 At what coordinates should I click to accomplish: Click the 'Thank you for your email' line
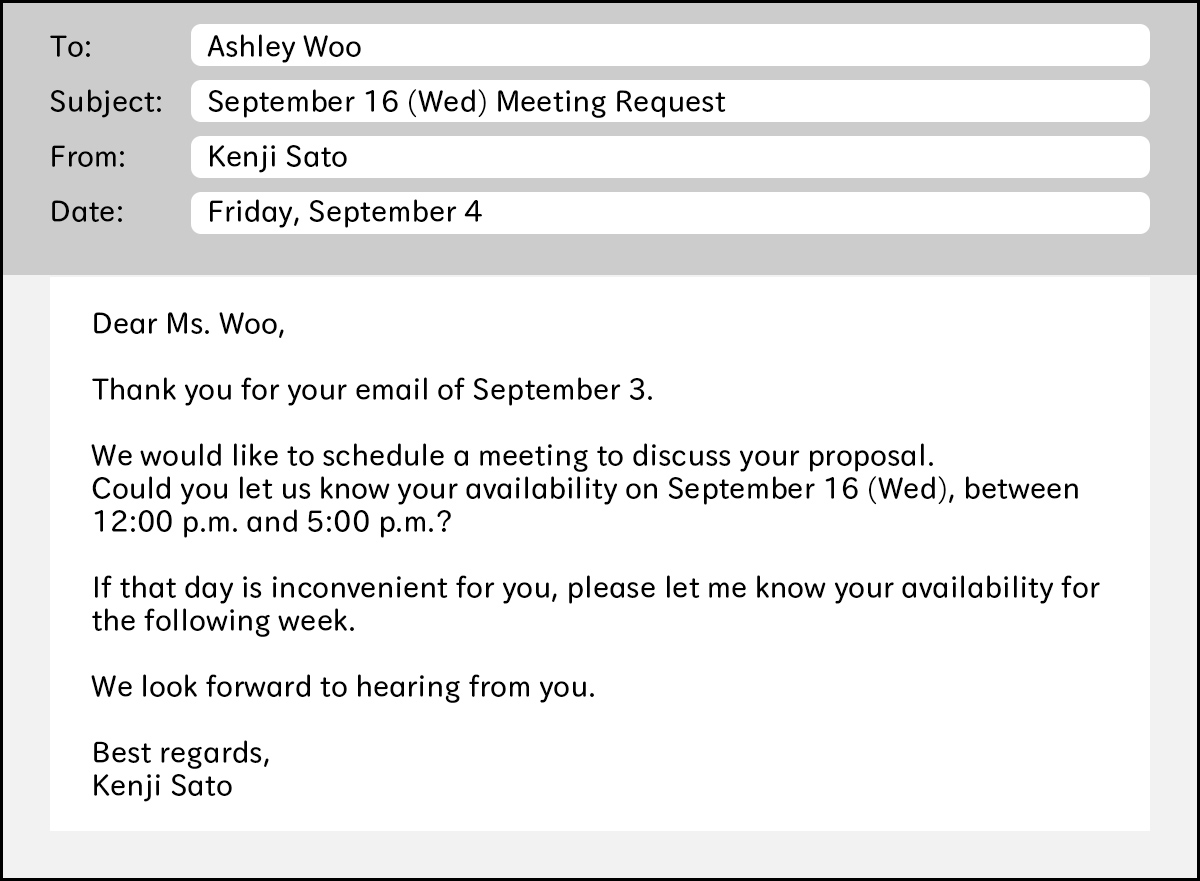(372, 389)
